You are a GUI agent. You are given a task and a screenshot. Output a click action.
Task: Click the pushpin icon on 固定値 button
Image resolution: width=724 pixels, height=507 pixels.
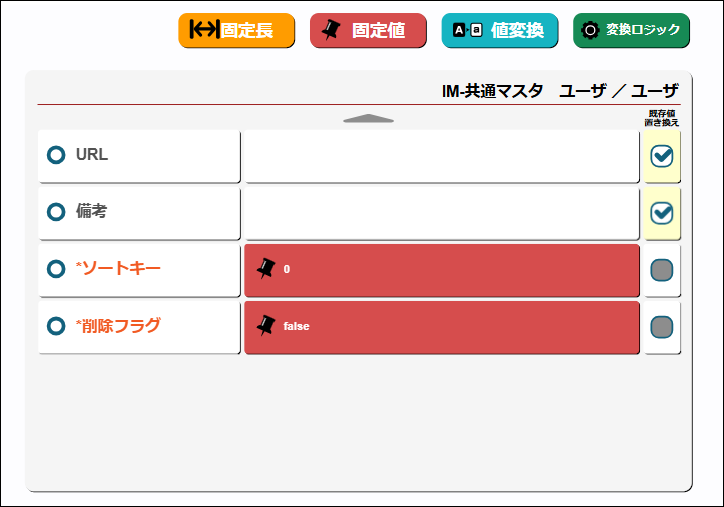pos(331,31)
